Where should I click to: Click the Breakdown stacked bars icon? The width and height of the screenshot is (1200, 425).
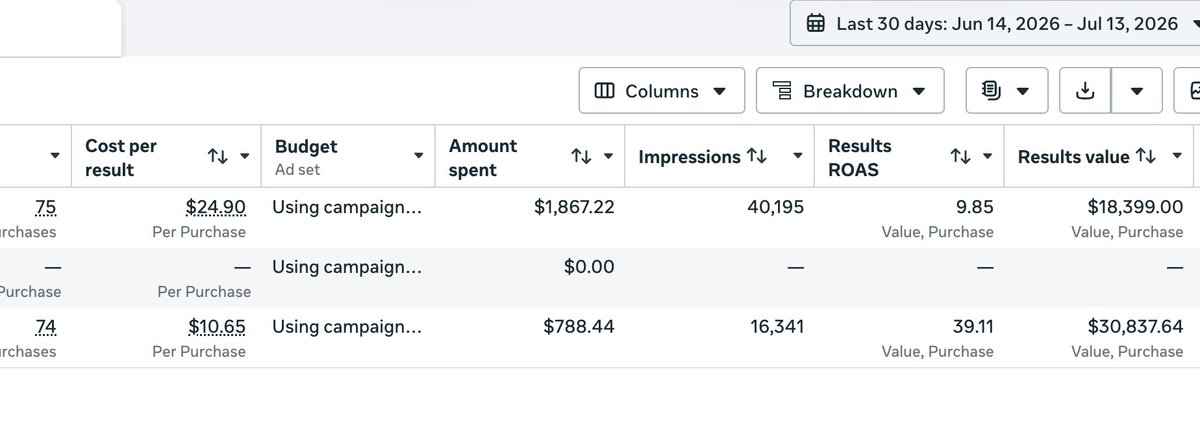(x=783, y=91)
